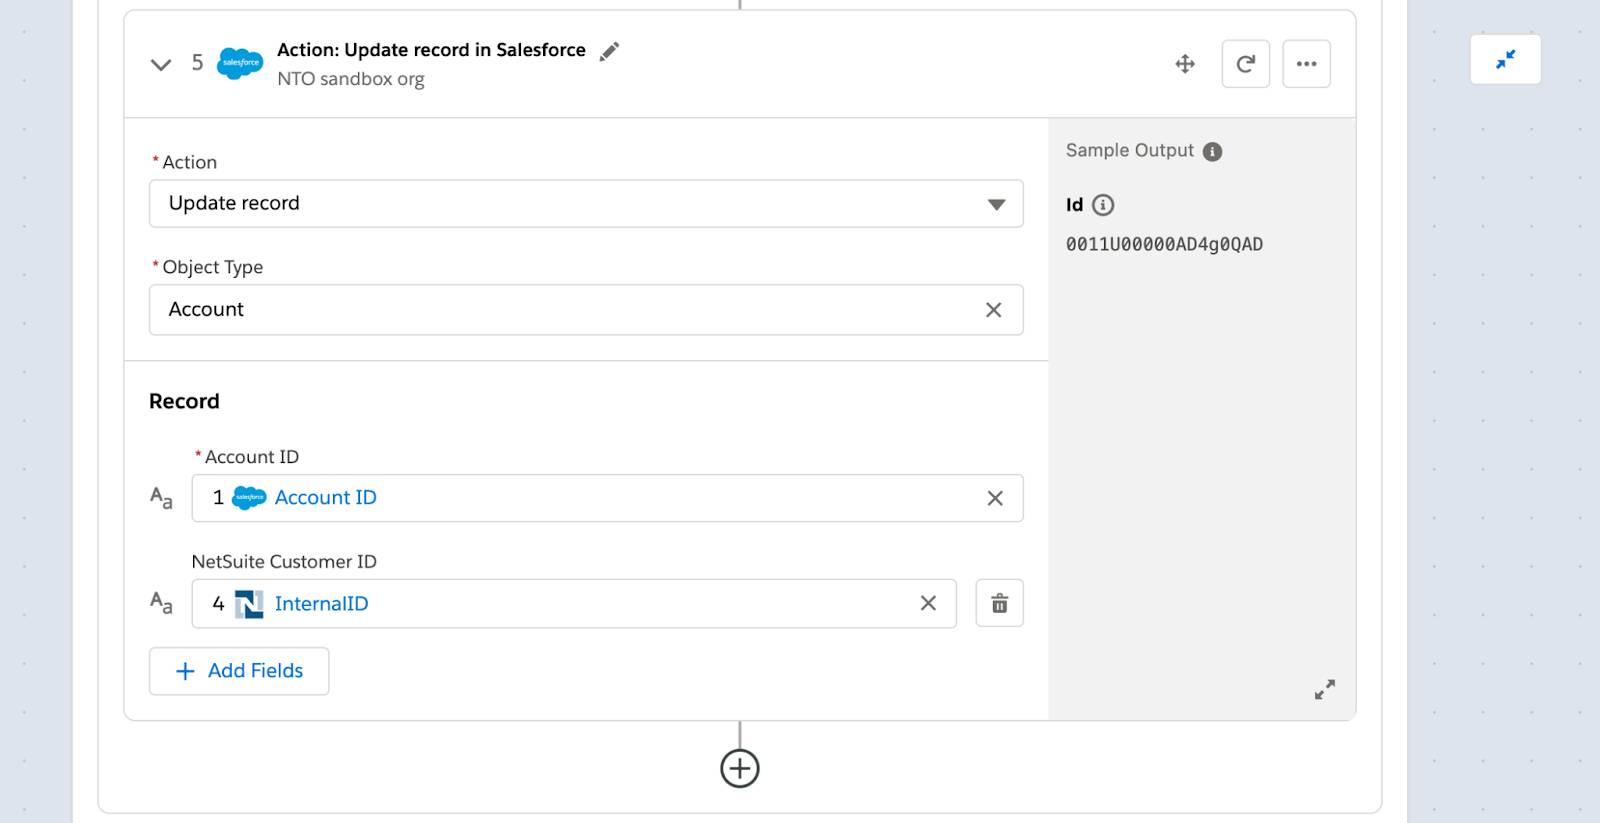1600x823 pixels.
Task: Click the Salesforce cloud logo in step header
Action: (240, 63)
